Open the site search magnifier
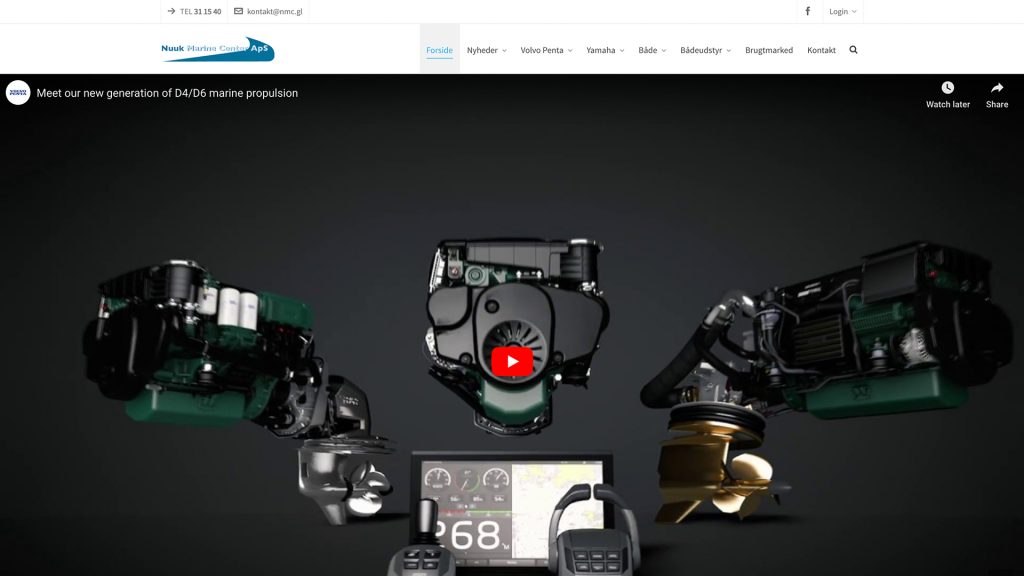The height and width of the screenshot is (576, 1024). pyautogui.click(x=852, y=48)
